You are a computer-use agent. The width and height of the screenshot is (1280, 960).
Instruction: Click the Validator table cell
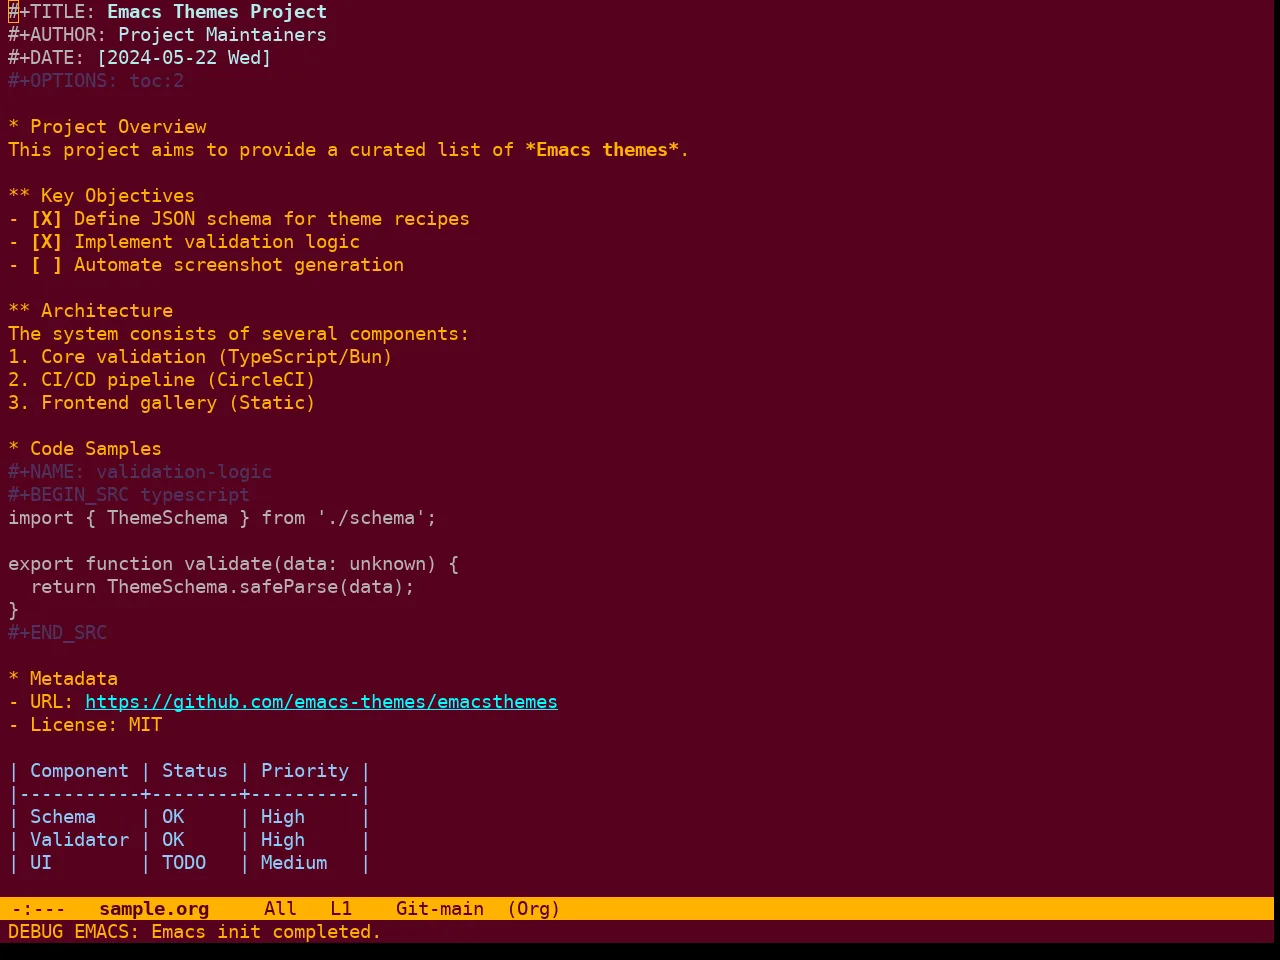tap(79, 840)
